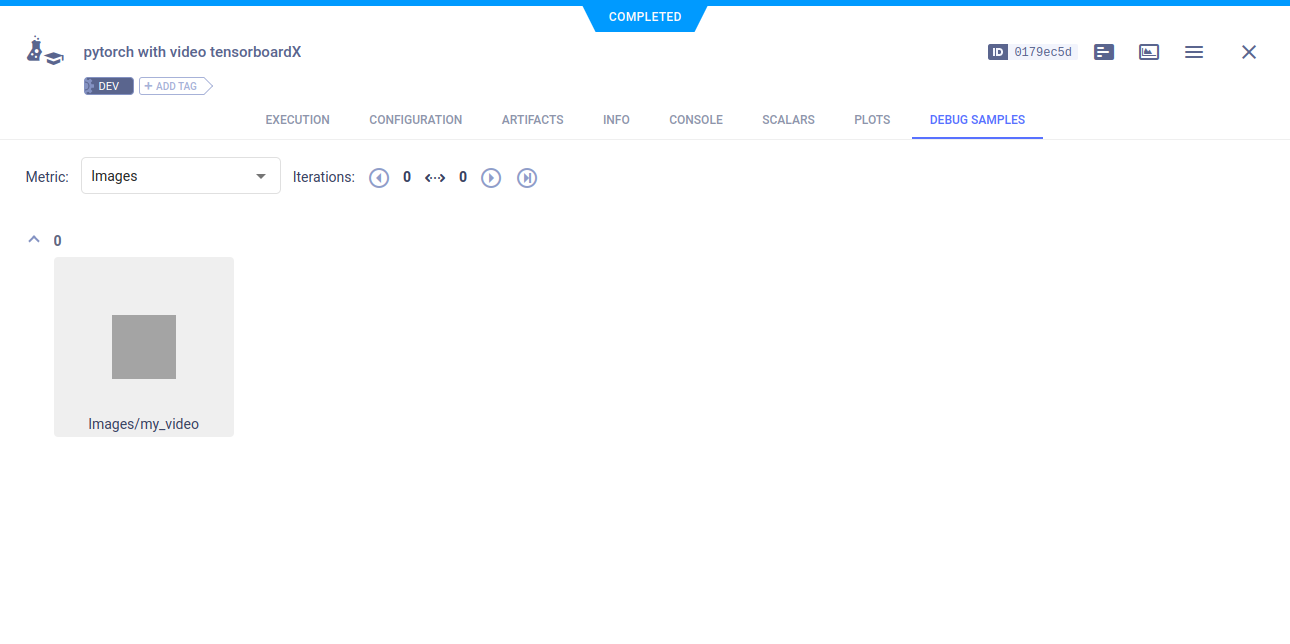Open the experiment menu (hamburger icon)
The height and width of the screenshot is (644, 1290).
(1194, 51)
